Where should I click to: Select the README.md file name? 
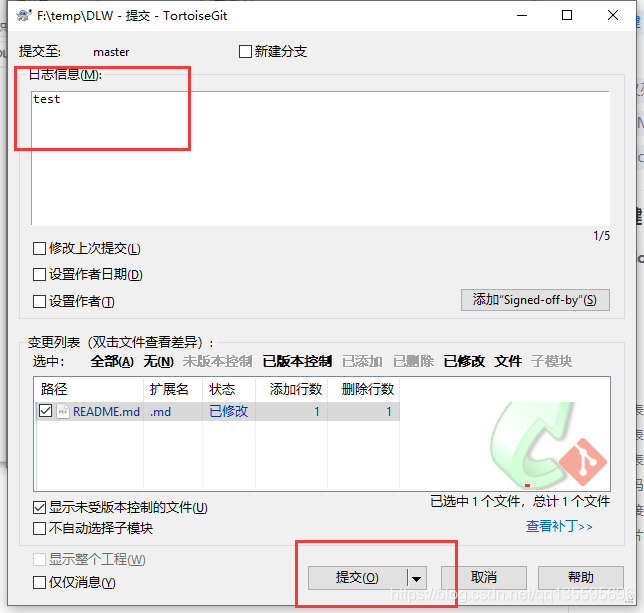pos(106,411)
